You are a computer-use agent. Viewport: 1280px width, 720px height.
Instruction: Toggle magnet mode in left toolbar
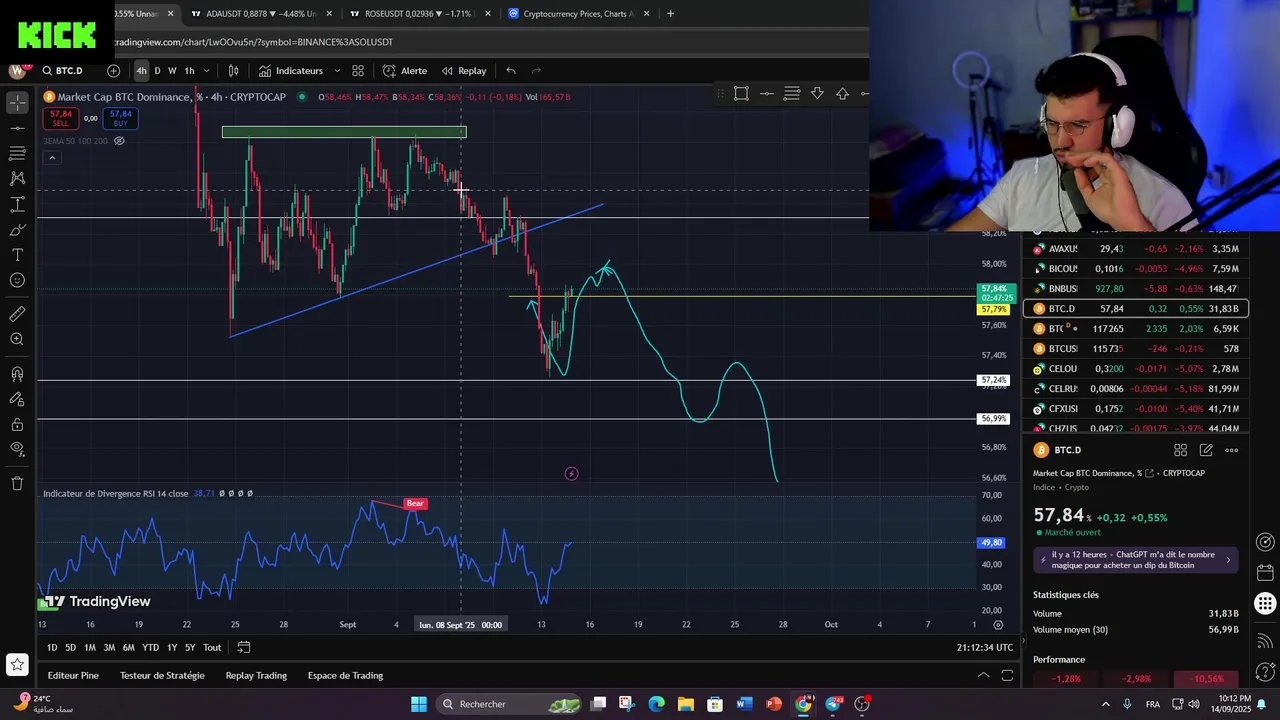click(x=17, y=374)
